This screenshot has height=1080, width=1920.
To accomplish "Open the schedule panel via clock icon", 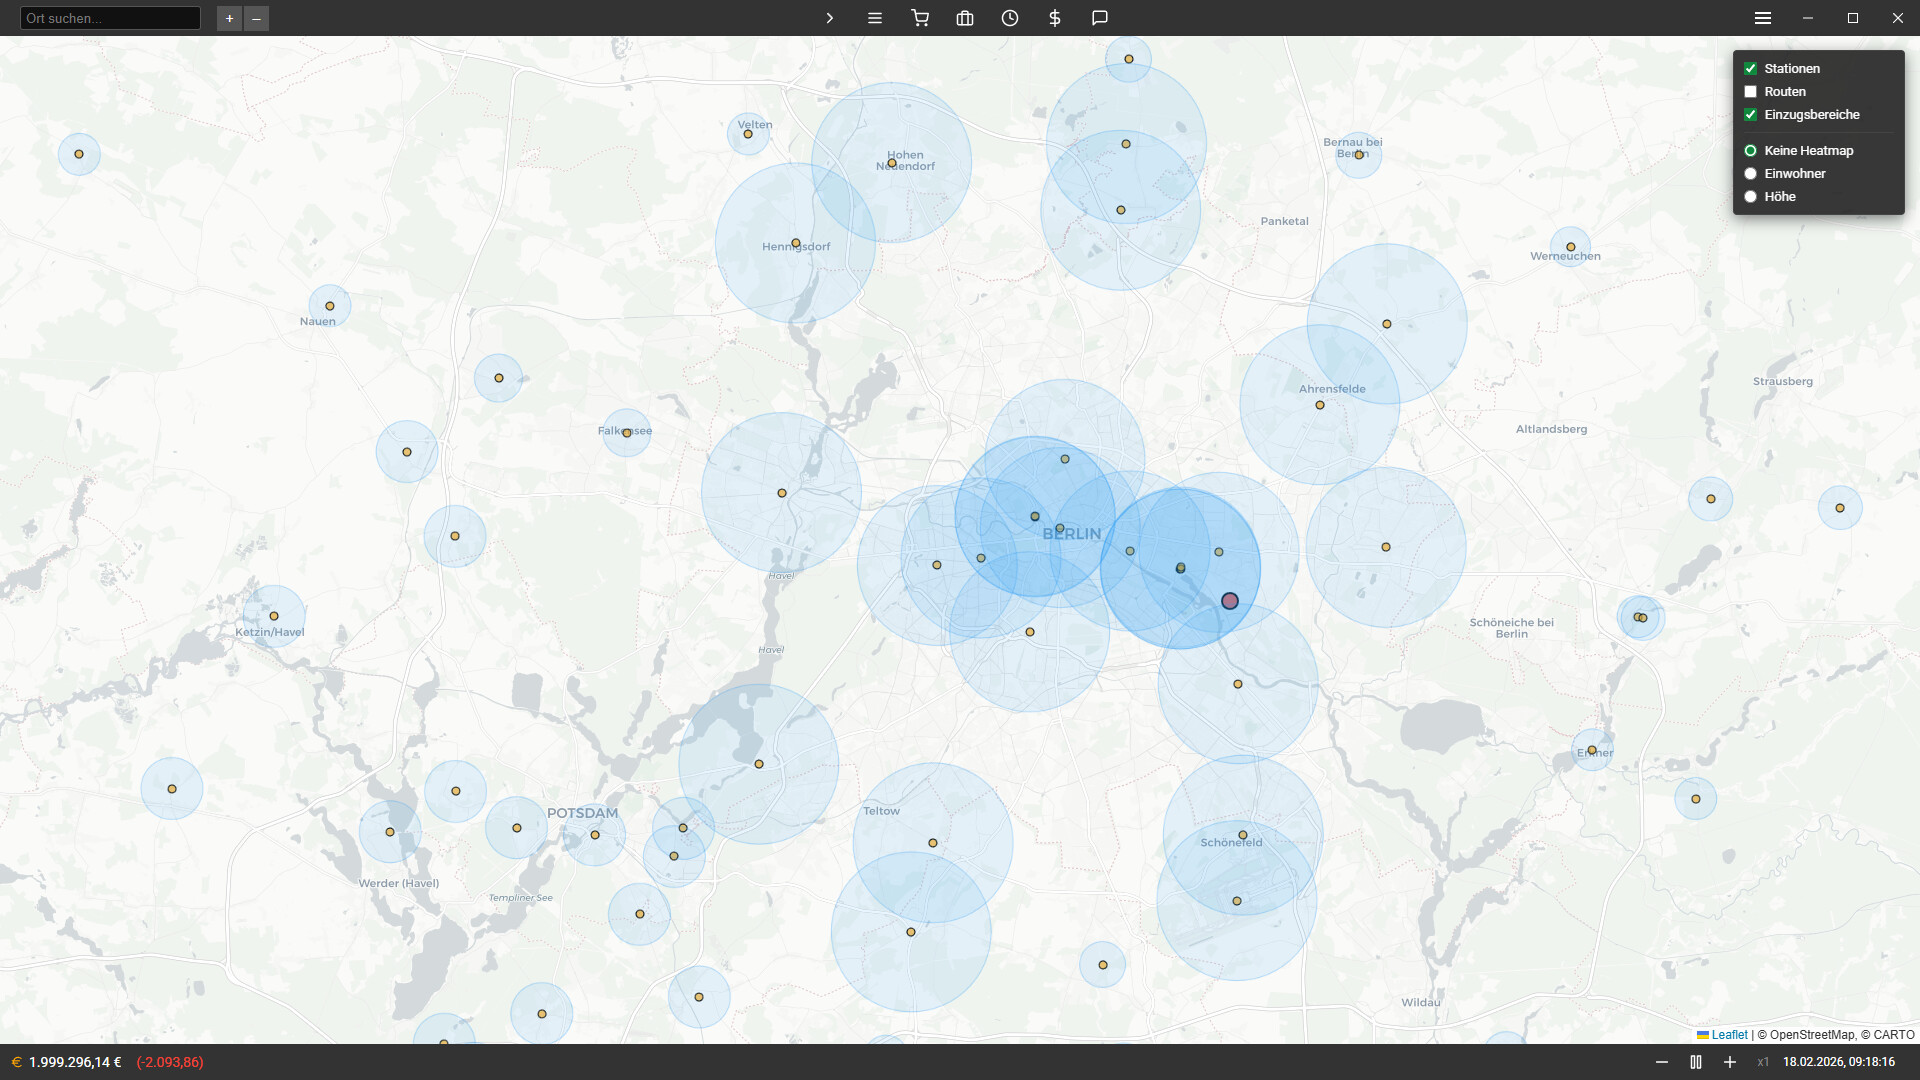I will 1009,18.
